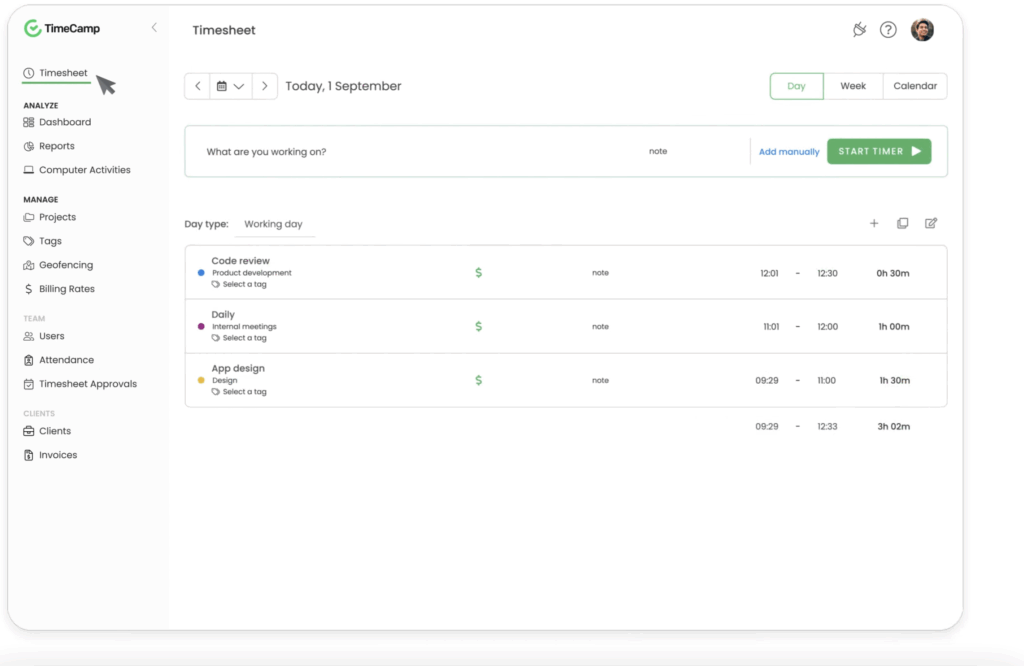Toggle billable dollar icon for App design
Viewport: 1024px width, 666px height.
pos(478,380)
